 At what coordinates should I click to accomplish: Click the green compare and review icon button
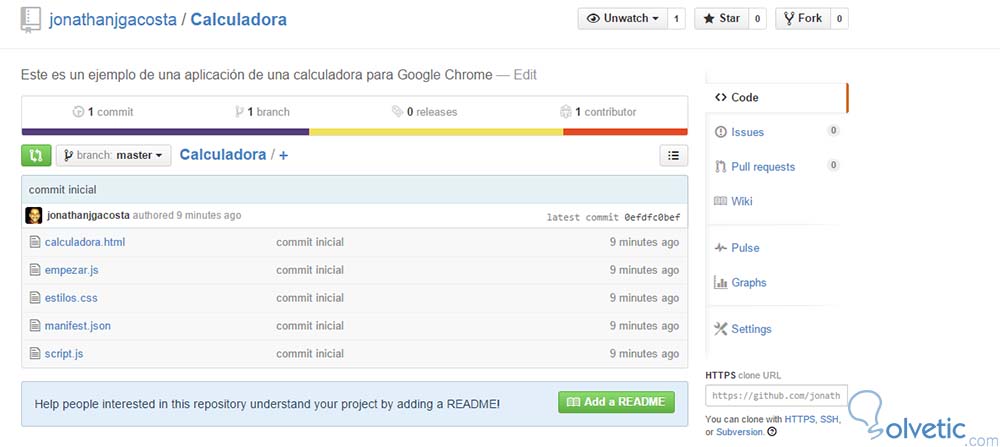tap(36, 155)
